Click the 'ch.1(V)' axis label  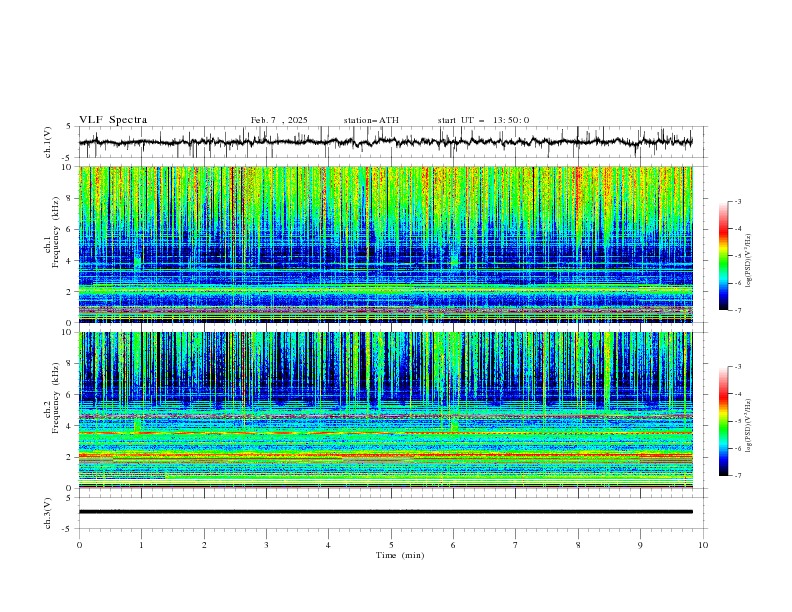tap(48, 142)
